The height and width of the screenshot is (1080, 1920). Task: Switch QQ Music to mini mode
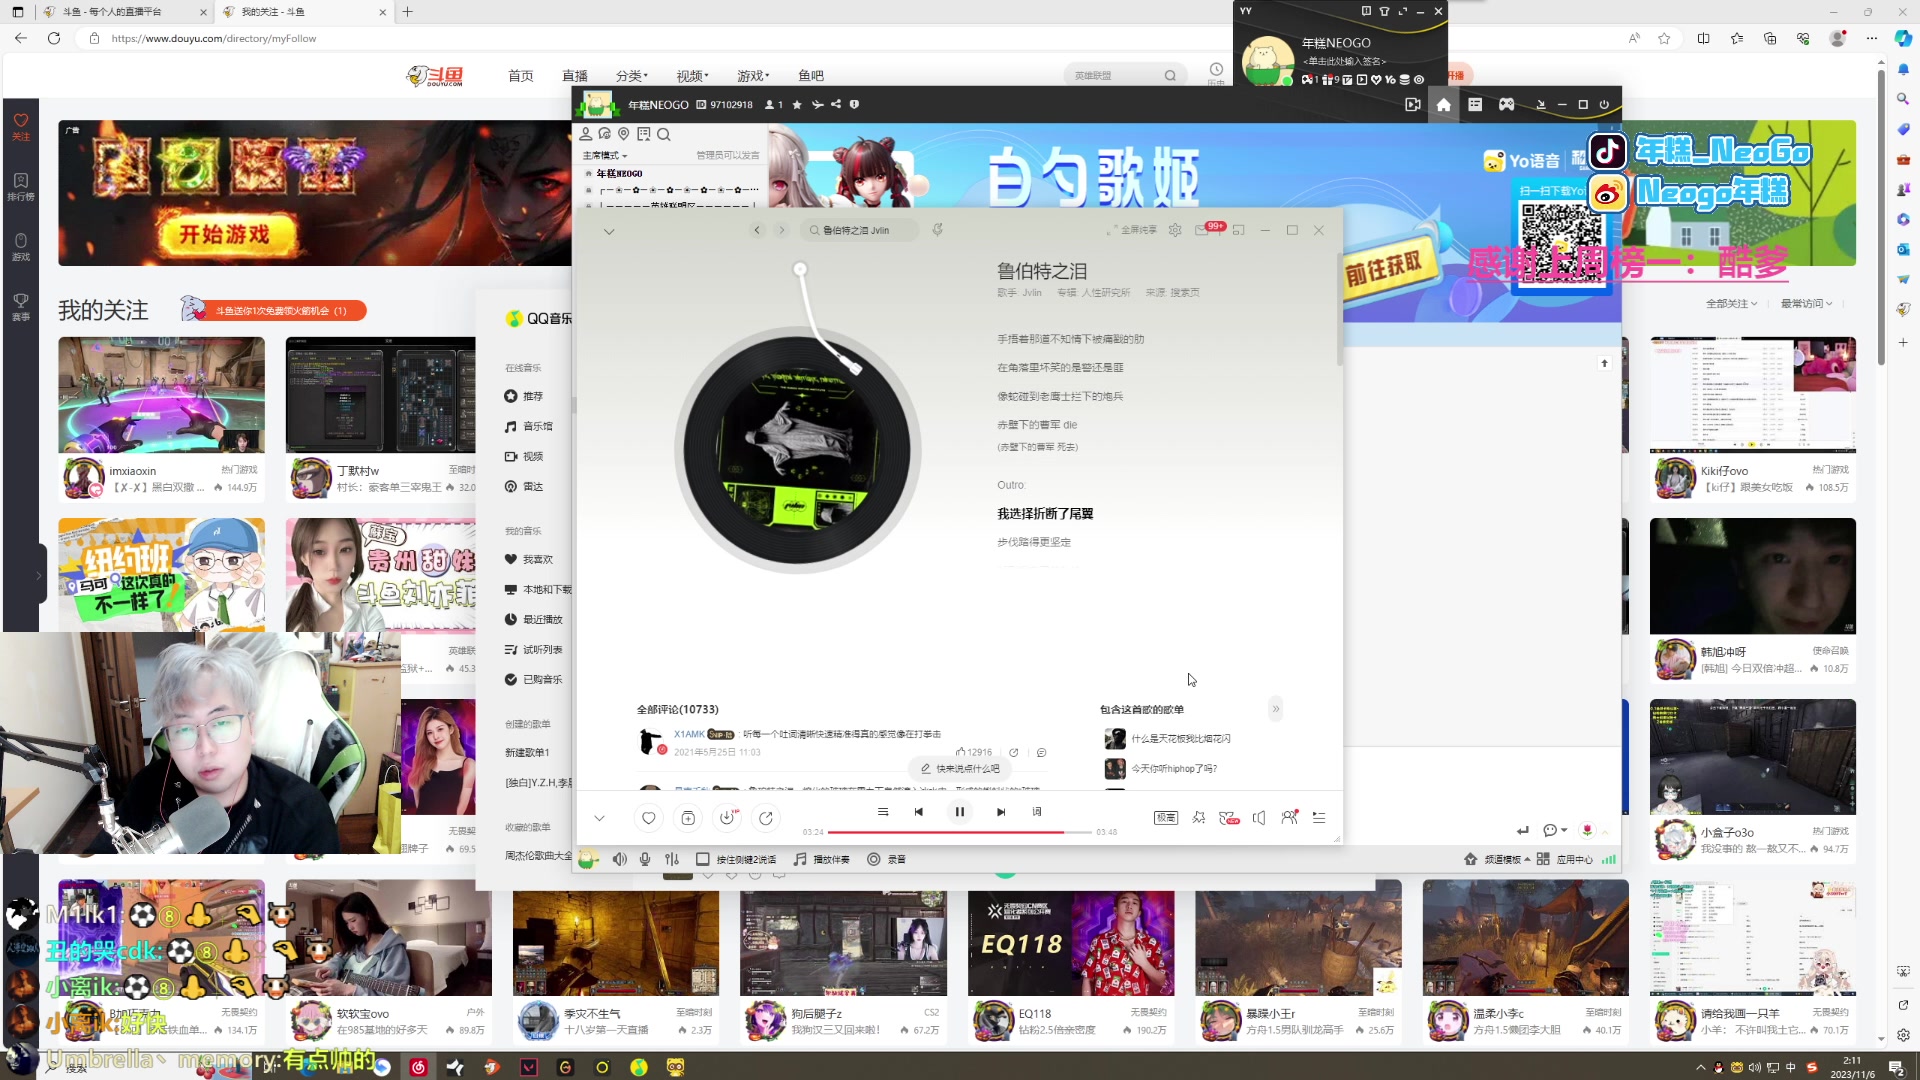(1239, 230)
